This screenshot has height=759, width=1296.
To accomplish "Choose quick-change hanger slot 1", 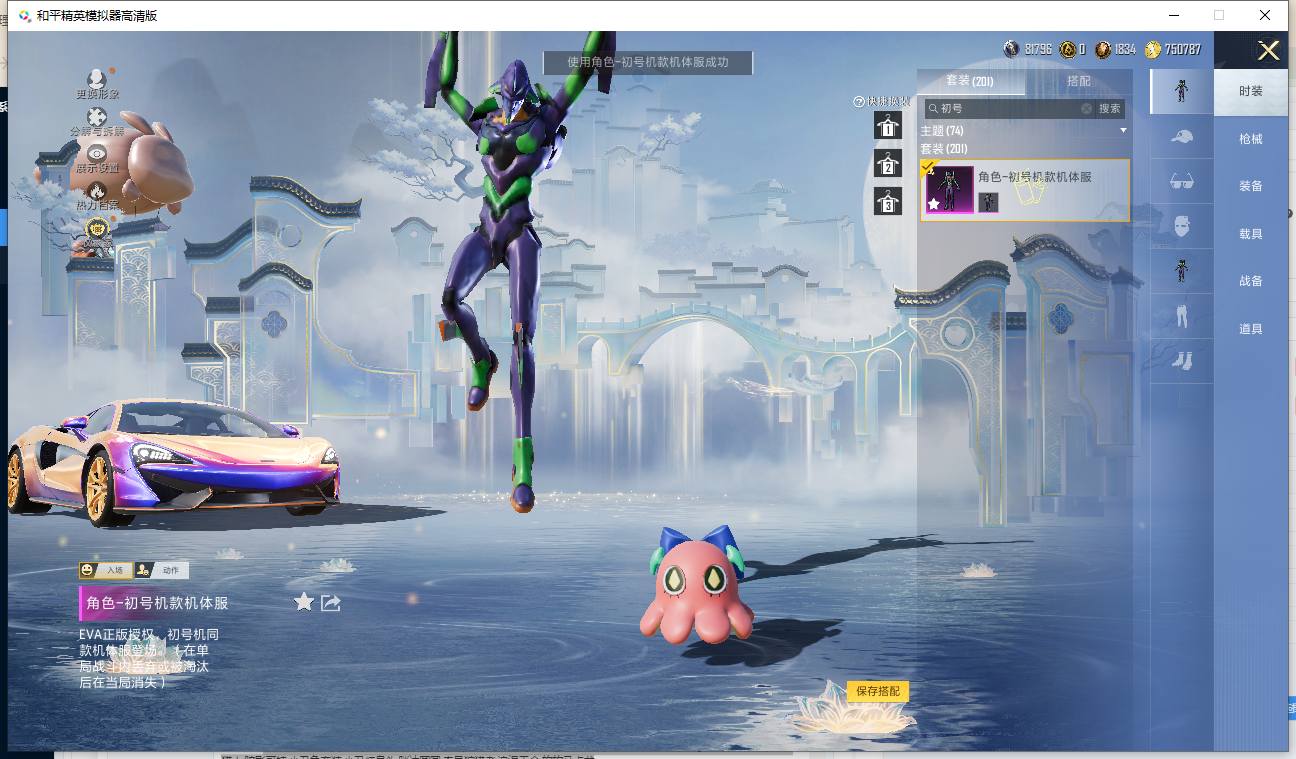I will (x=887, y=126).
